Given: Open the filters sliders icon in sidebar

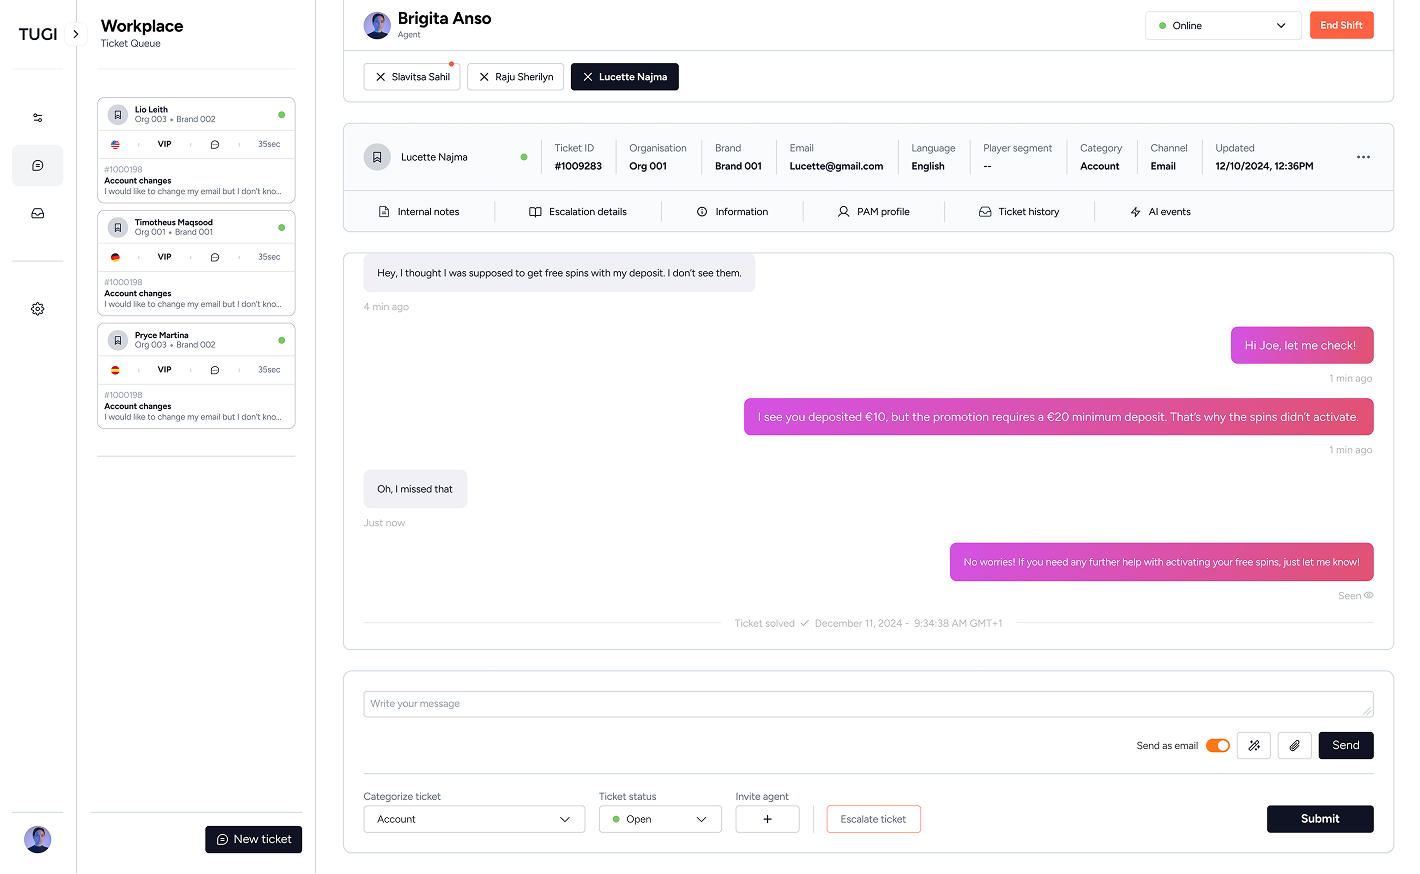Looking at the screenshot, I should coord(38,118).
